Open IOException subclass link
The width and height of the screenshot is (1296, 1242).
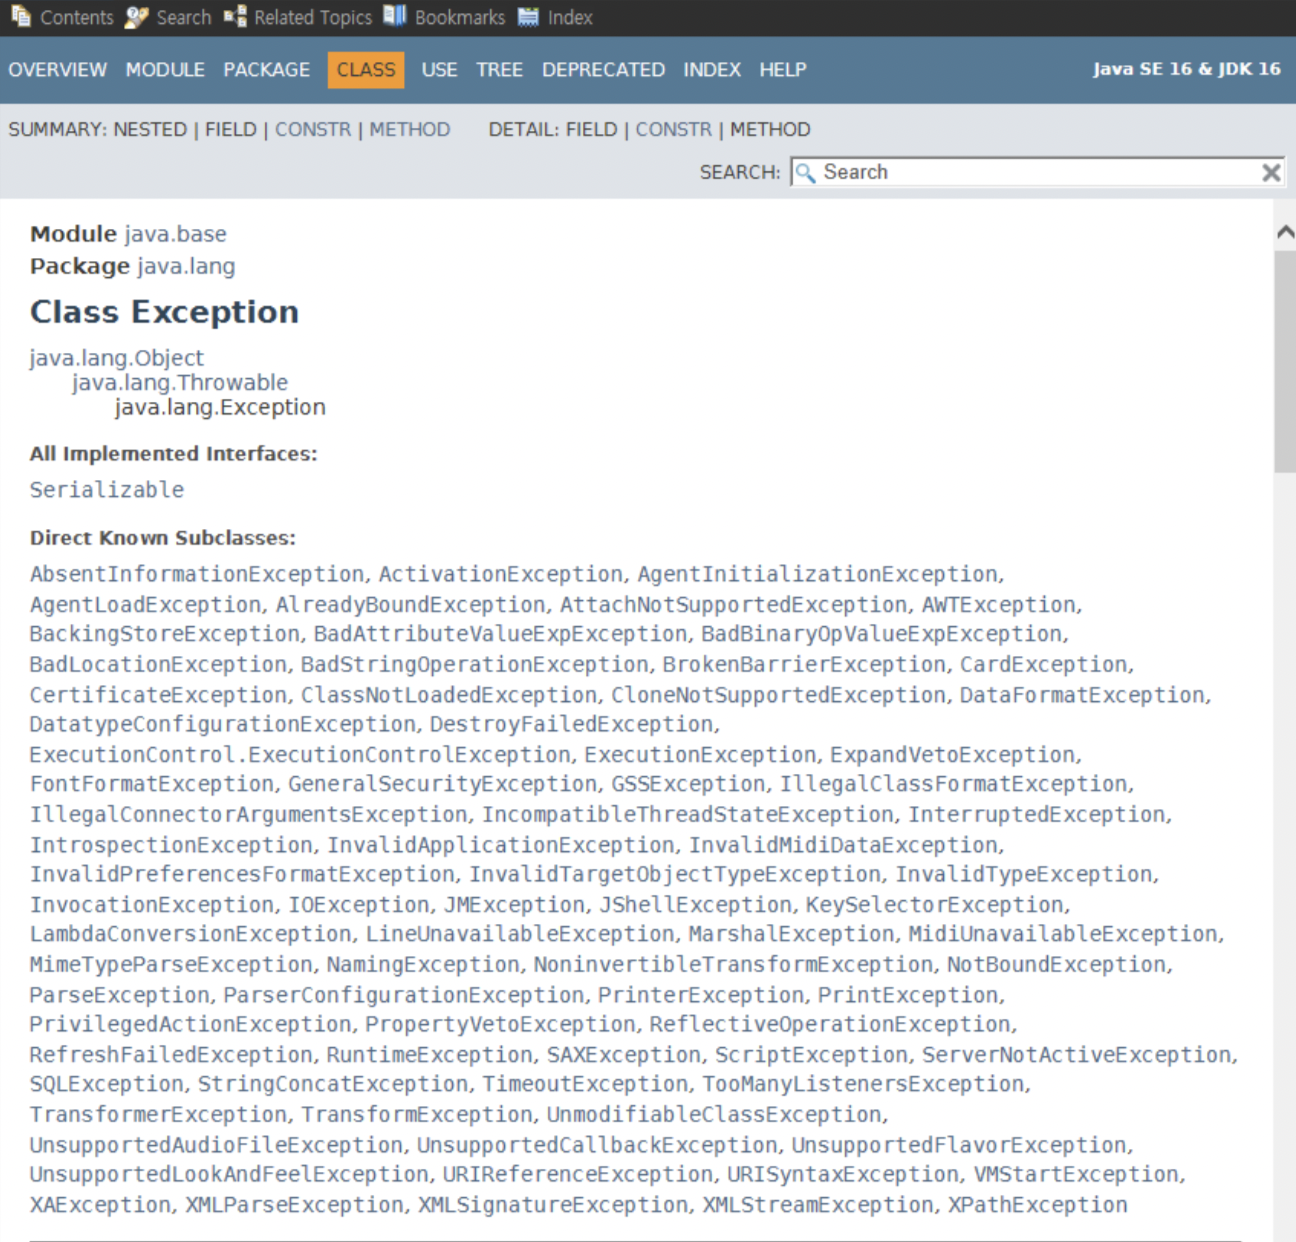tap(359, 905)
